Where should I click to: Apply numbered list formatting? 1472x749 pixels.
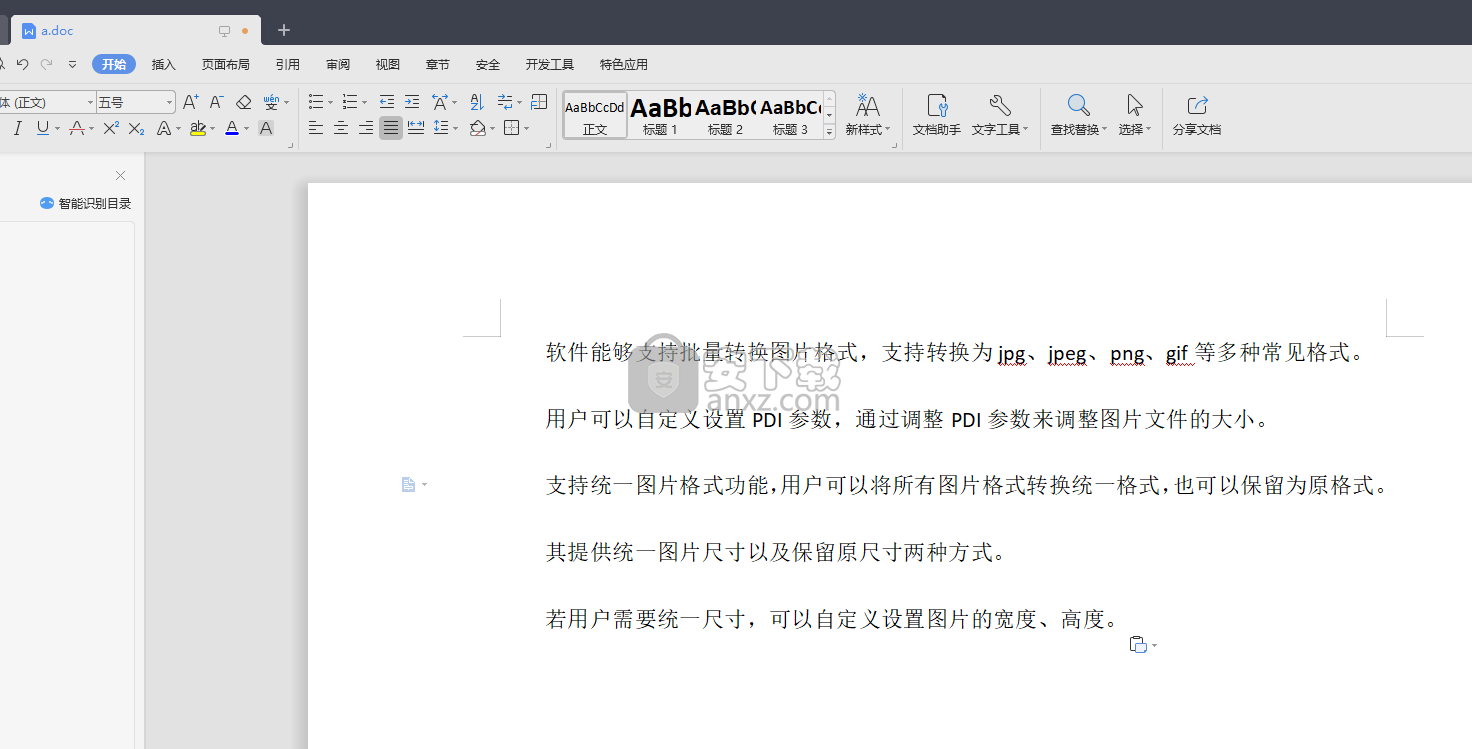349,102
